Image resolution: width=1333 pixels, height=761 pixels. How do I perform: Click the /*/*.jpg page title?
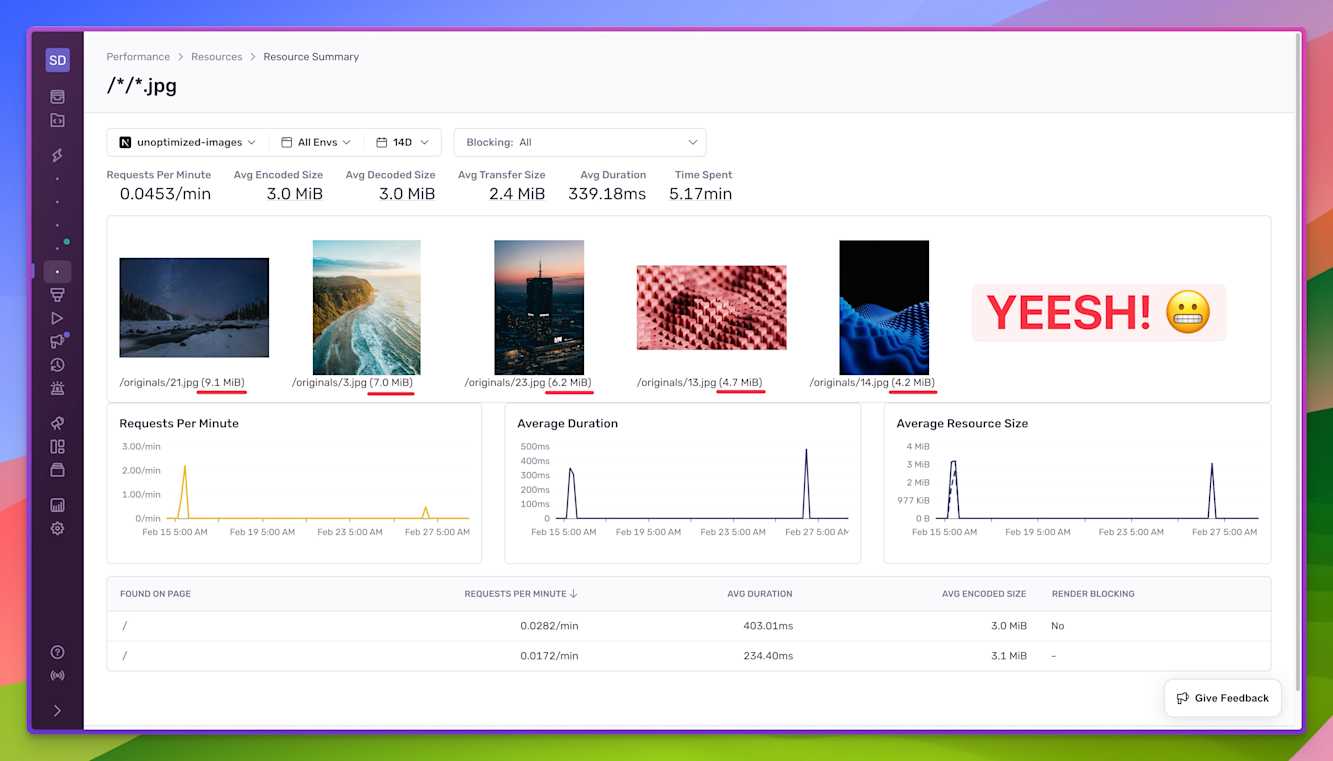[142, 86]
